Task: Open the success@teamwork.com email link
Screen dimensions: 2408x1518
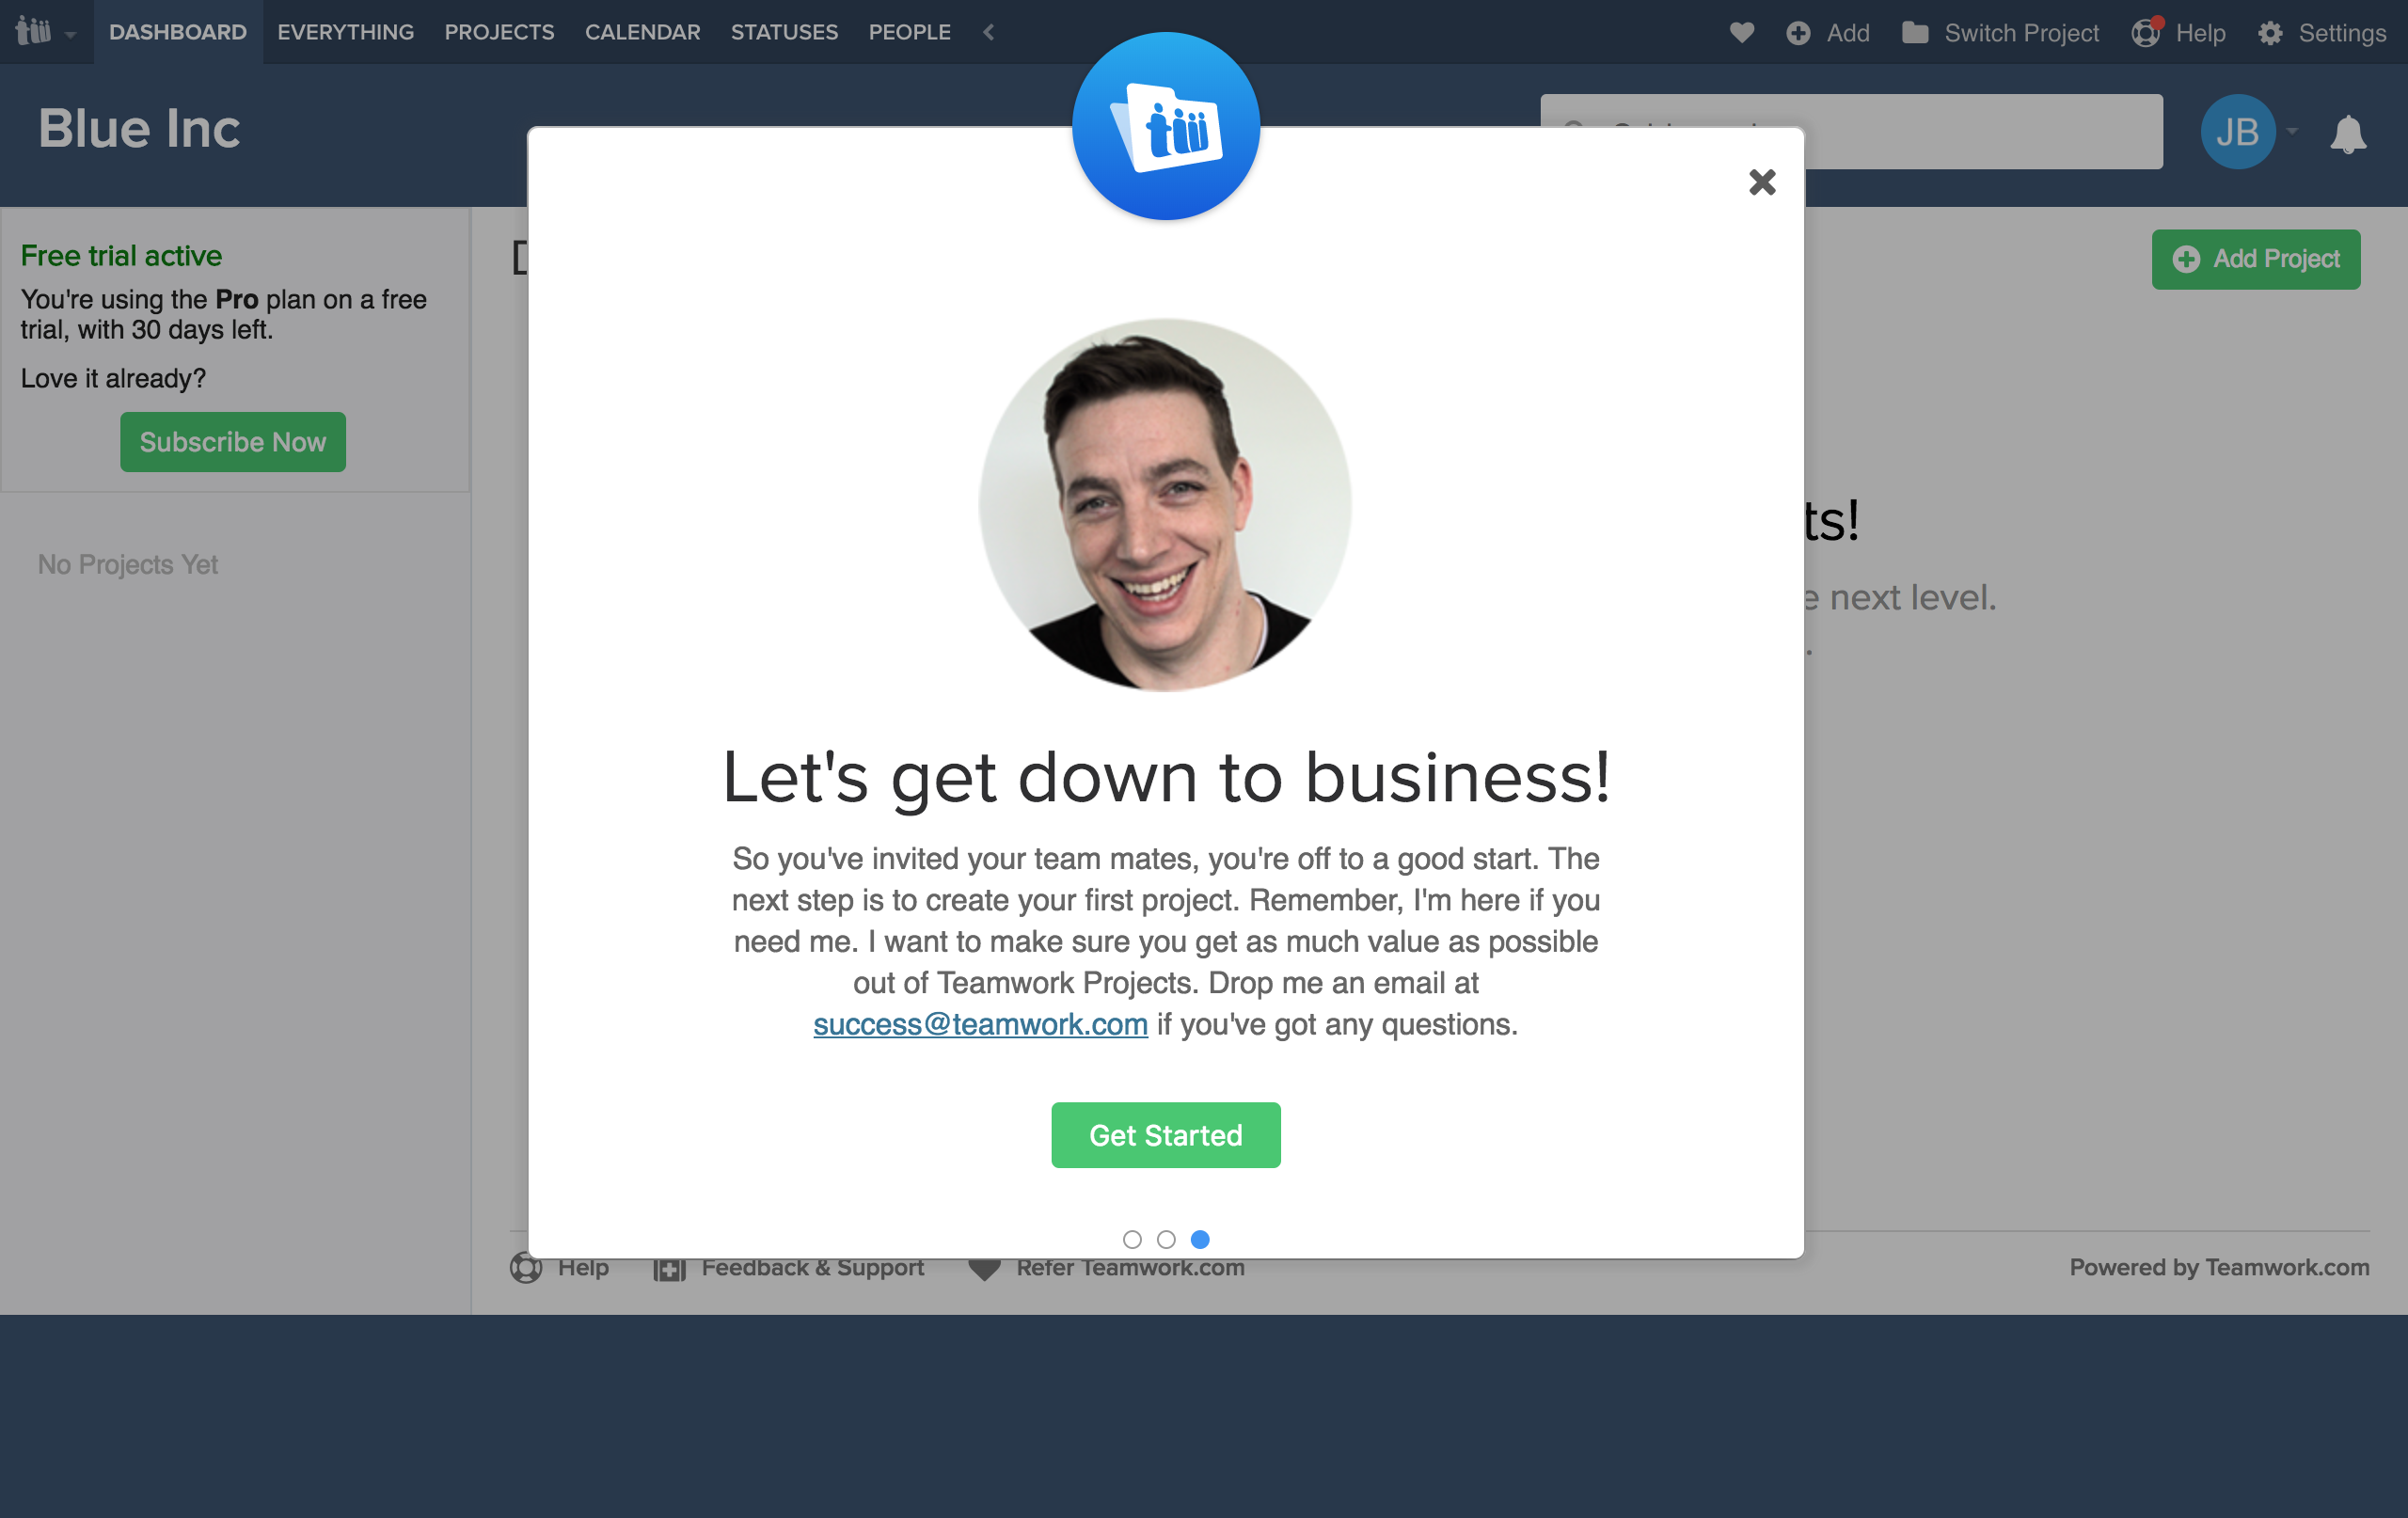Action: 980,1024
